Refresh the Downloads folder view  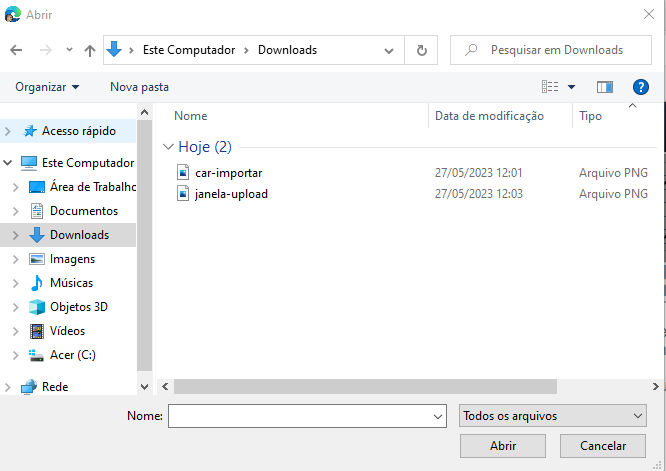(x=421, y=50)
